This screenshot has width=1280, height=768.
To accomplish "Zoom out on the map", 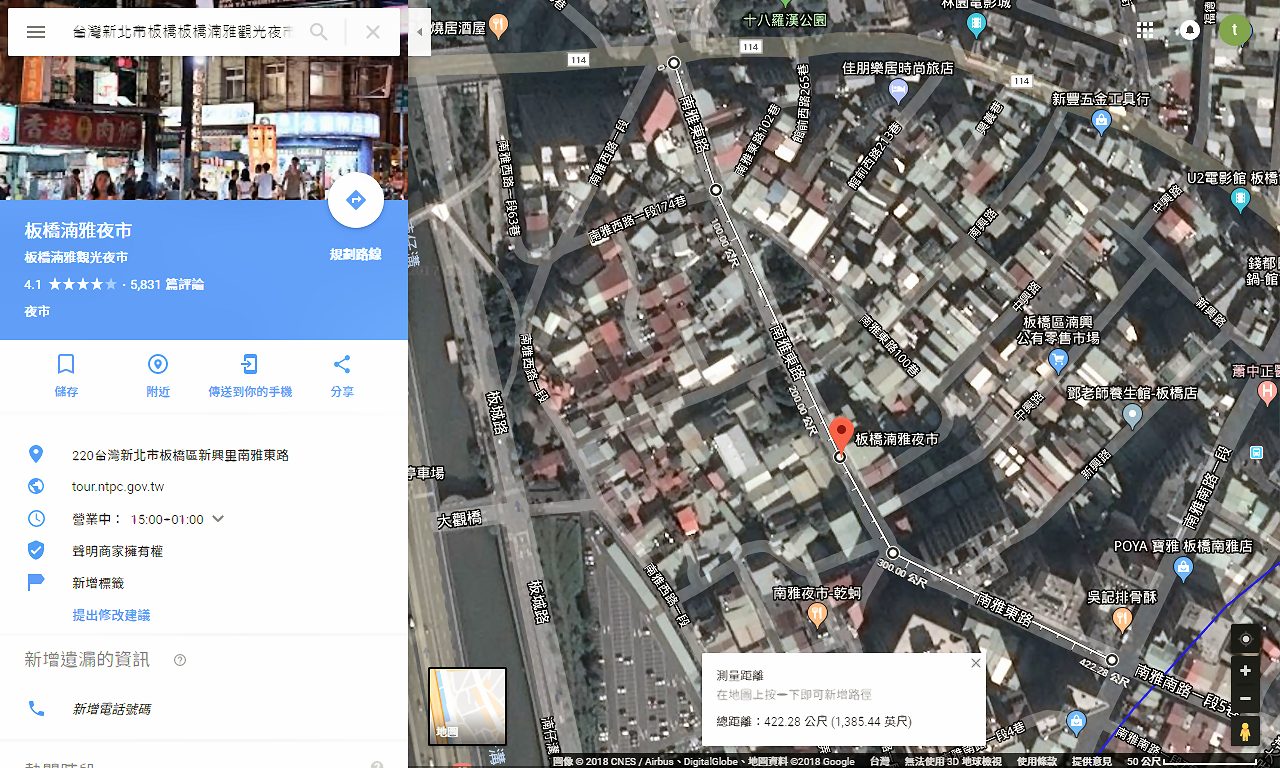I will tap(1245, 698).
